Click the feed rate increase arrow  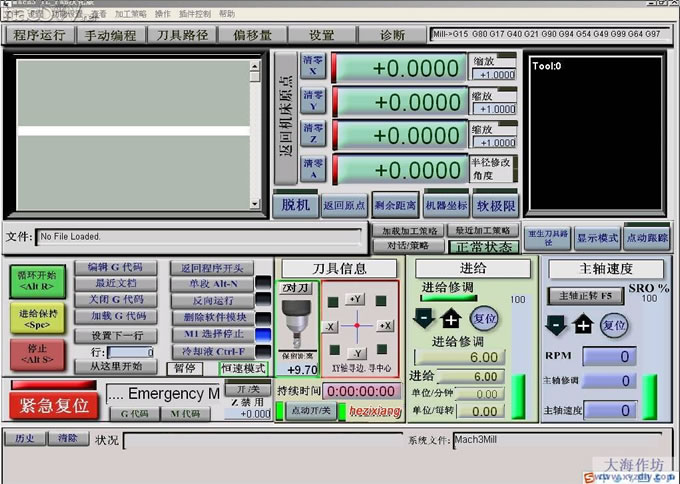point(450,318)
